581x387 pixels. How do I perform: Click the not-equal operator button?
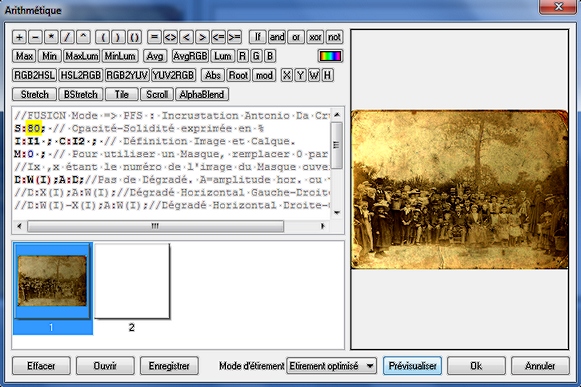[170, 37]
